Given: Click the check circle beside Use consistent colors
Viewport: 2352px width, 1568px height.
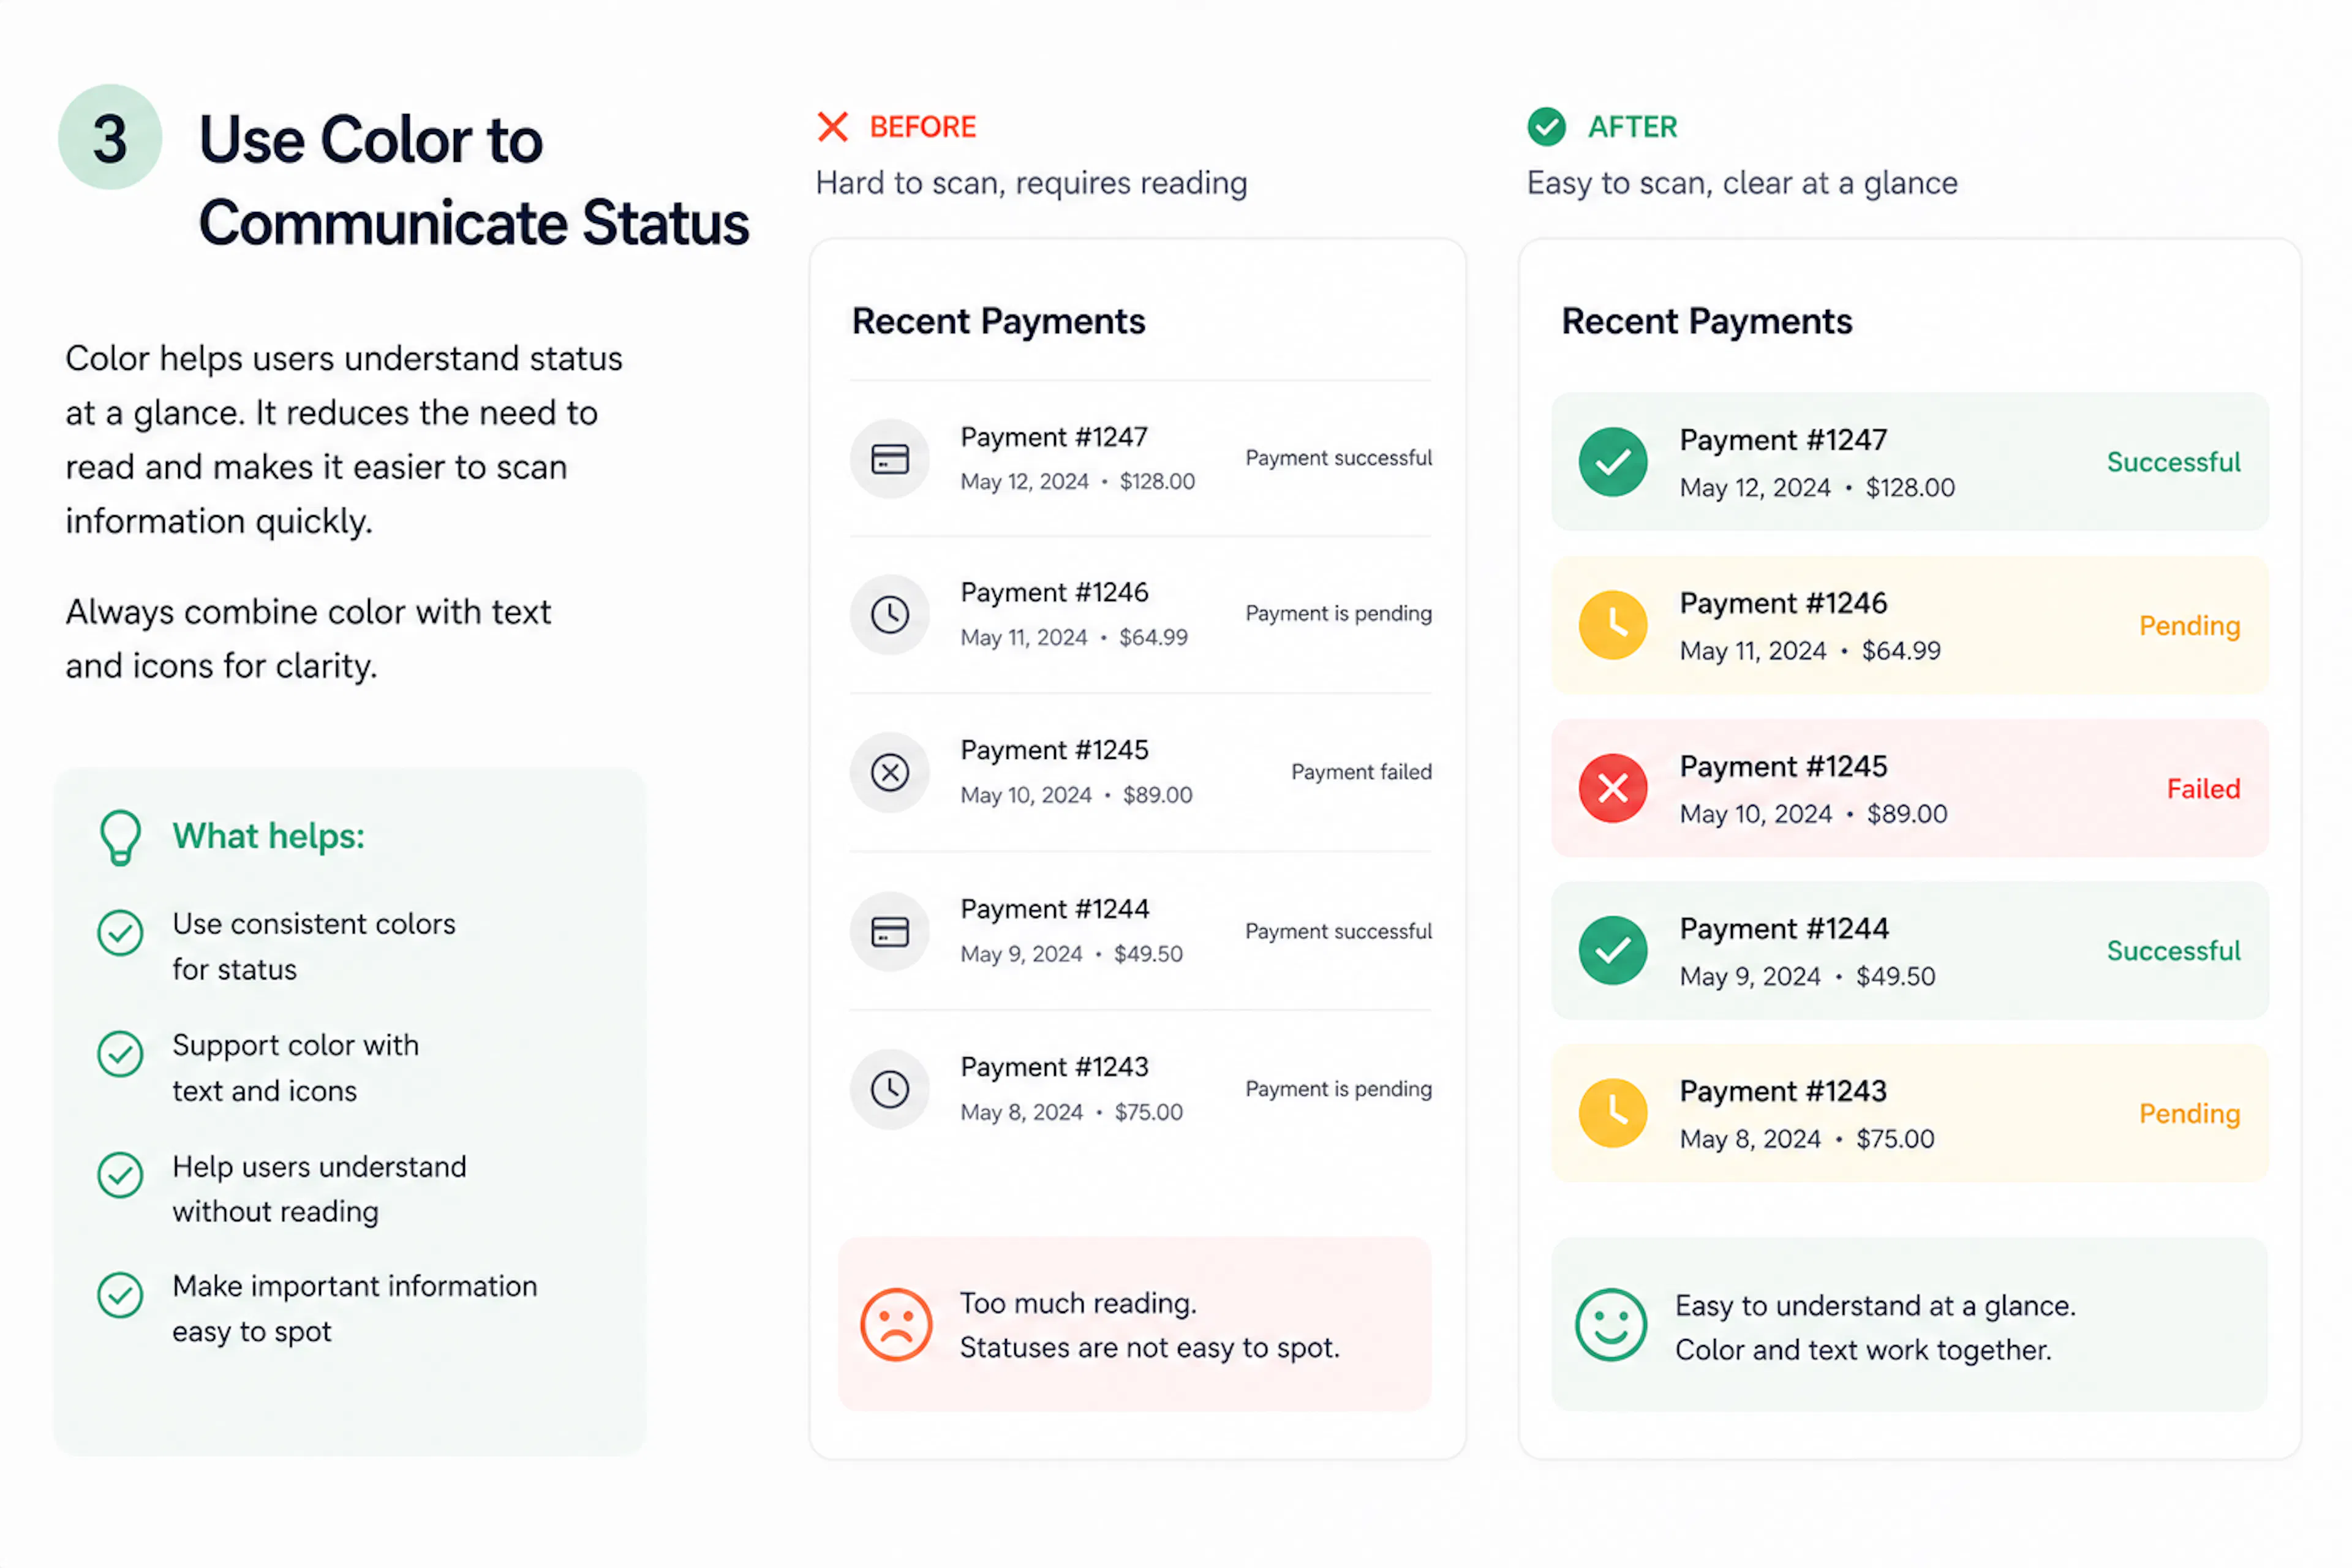Looking at the screenshot, I should click(x=120, y=932).
